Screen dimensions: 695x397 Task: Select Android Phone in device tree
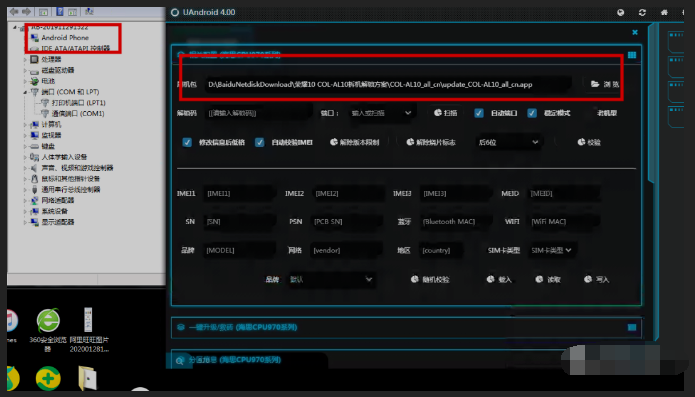coord(65,38)
